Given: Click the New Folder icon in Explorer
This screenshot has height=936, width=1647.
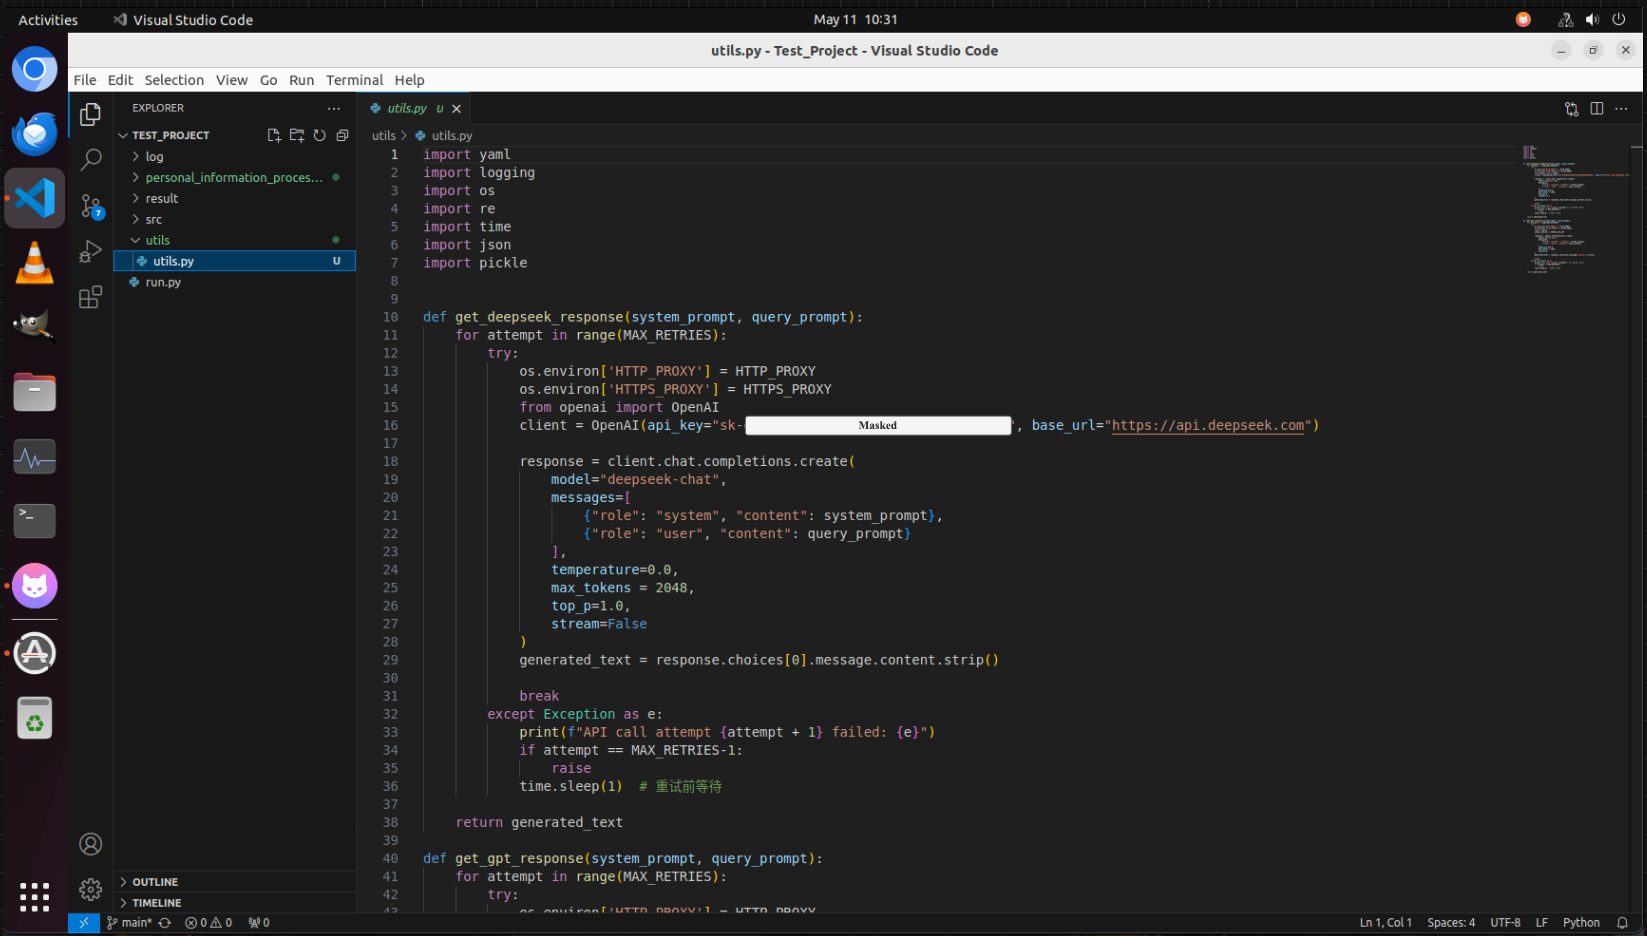Looking at the screenshot, I should coord(297,135).
